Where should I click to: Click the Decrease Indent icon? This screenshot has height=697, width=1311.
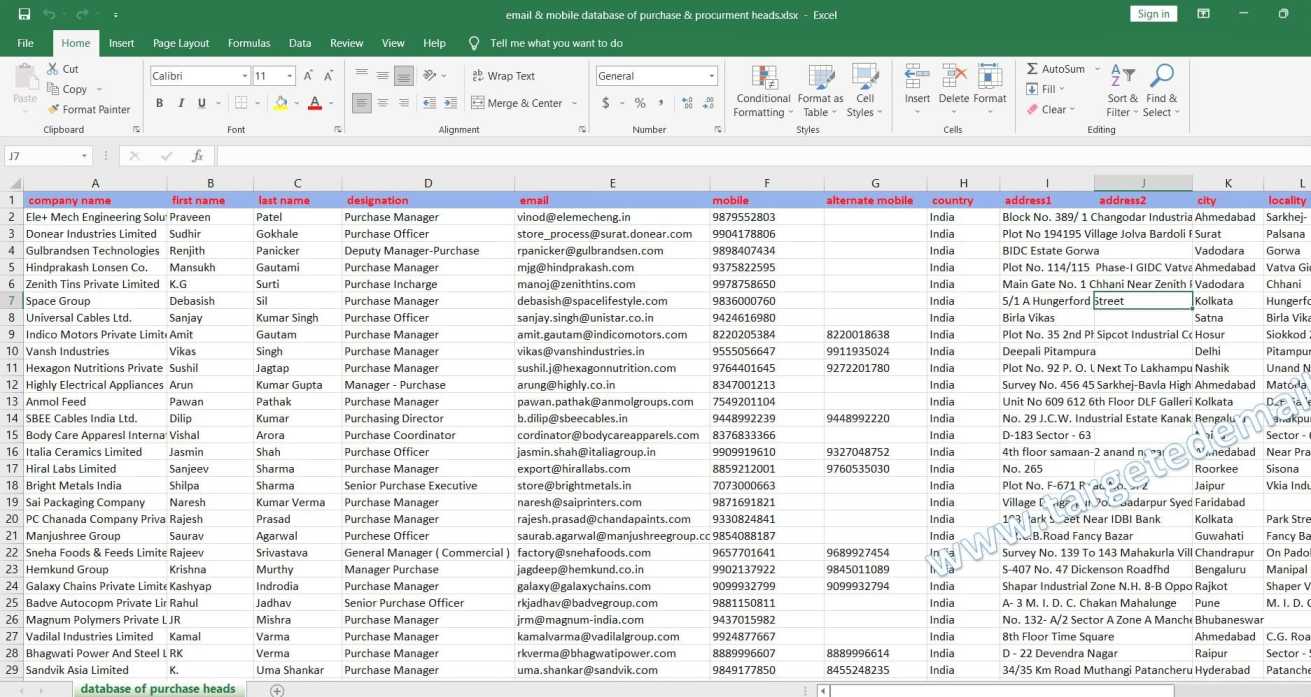pyautogui.click(x=430, y=103)
